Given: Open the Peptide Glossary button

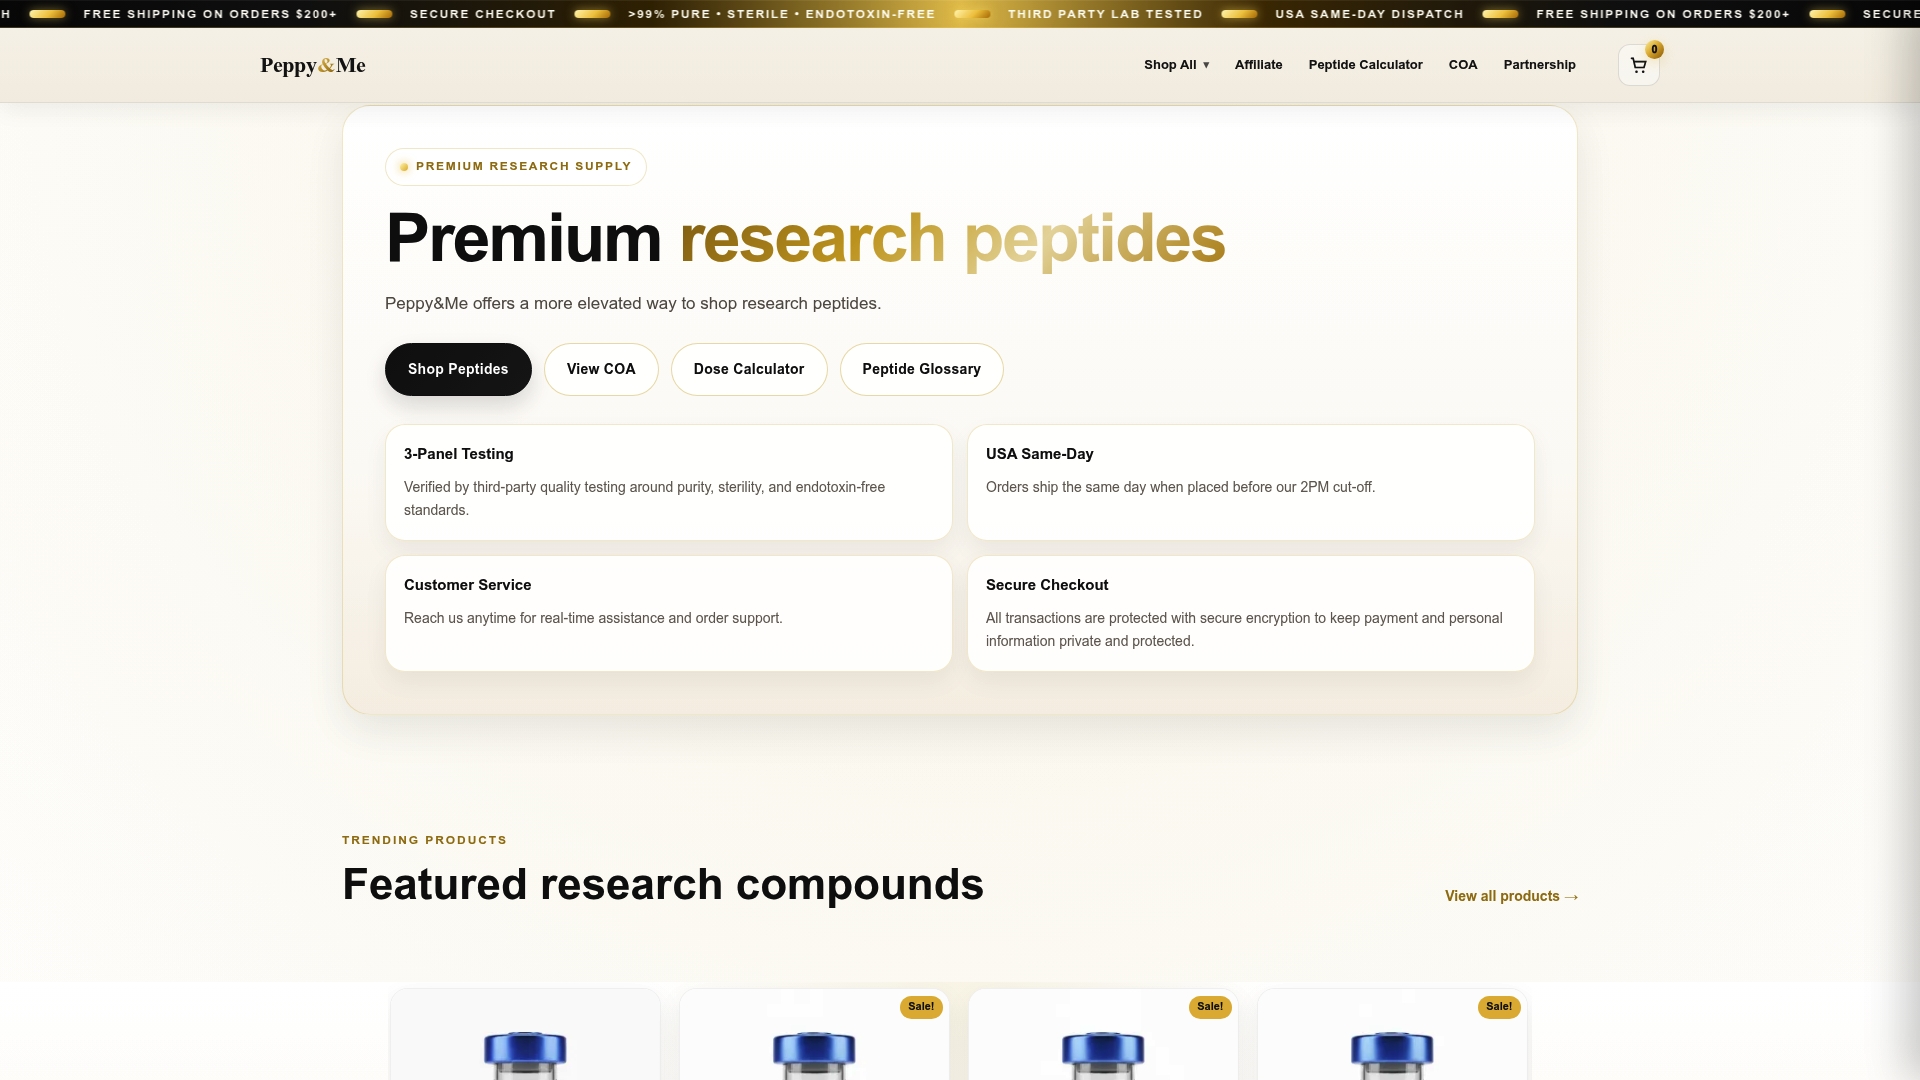Looking at the screenshot, I should 921,369.
